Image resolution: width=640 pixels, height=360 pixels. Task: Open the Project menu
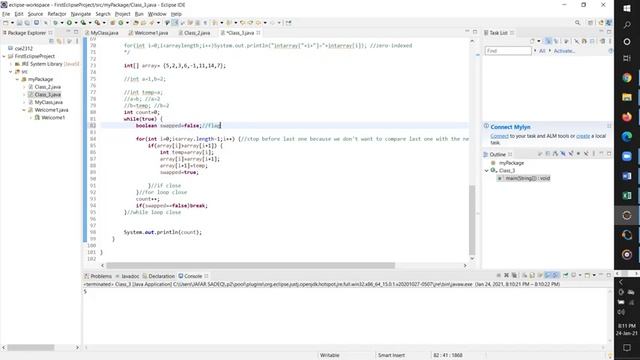122,14
